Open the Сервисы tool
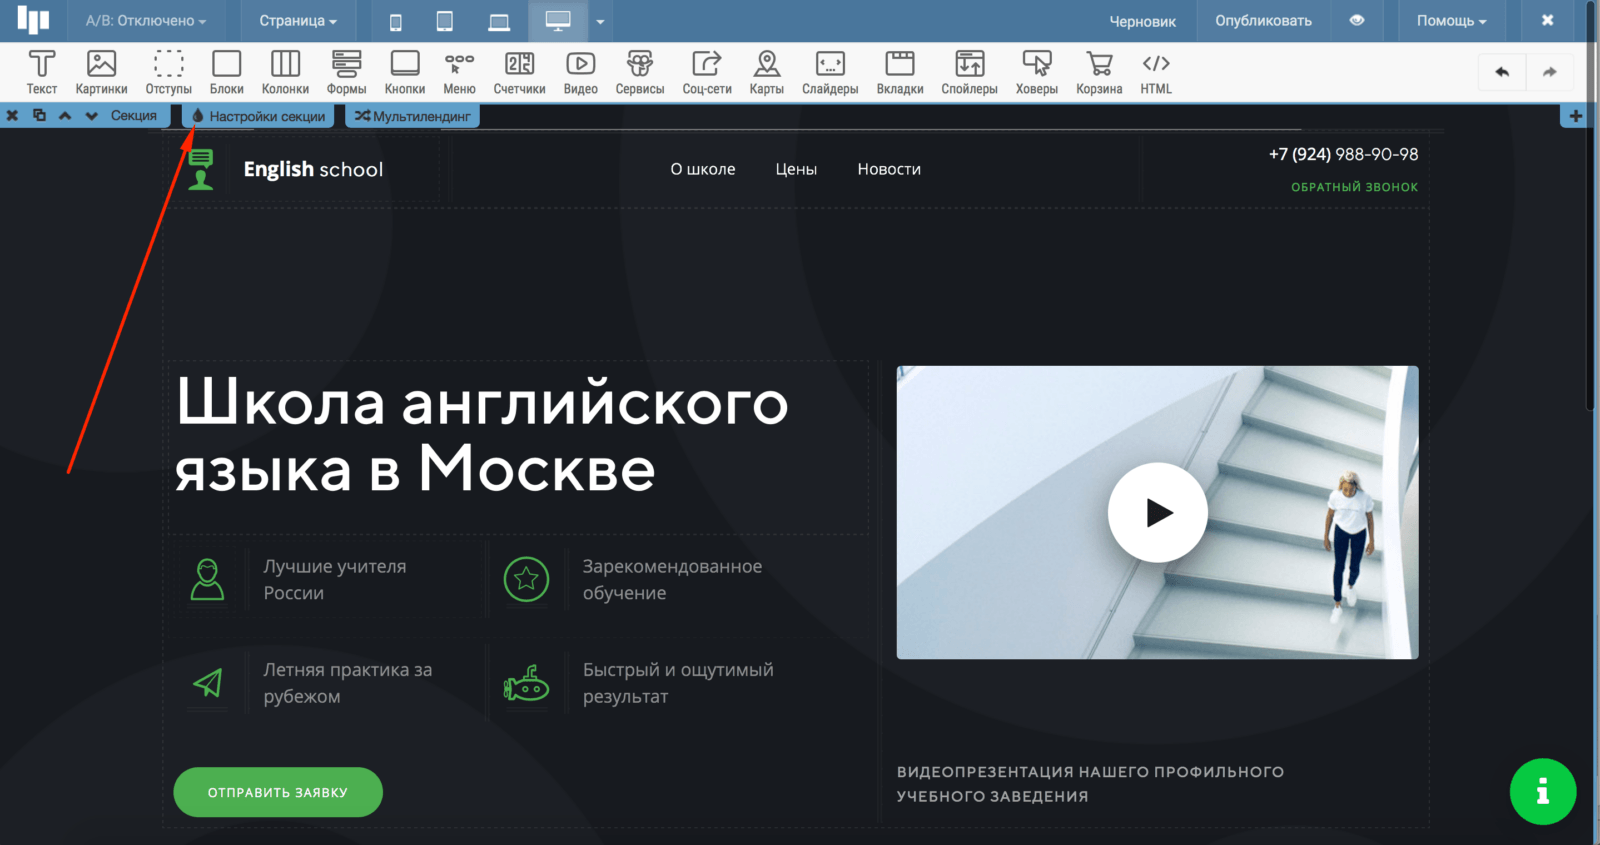The width and height of the screenshot is (1600, 845). pyautogui.click(x=640, y=73)
